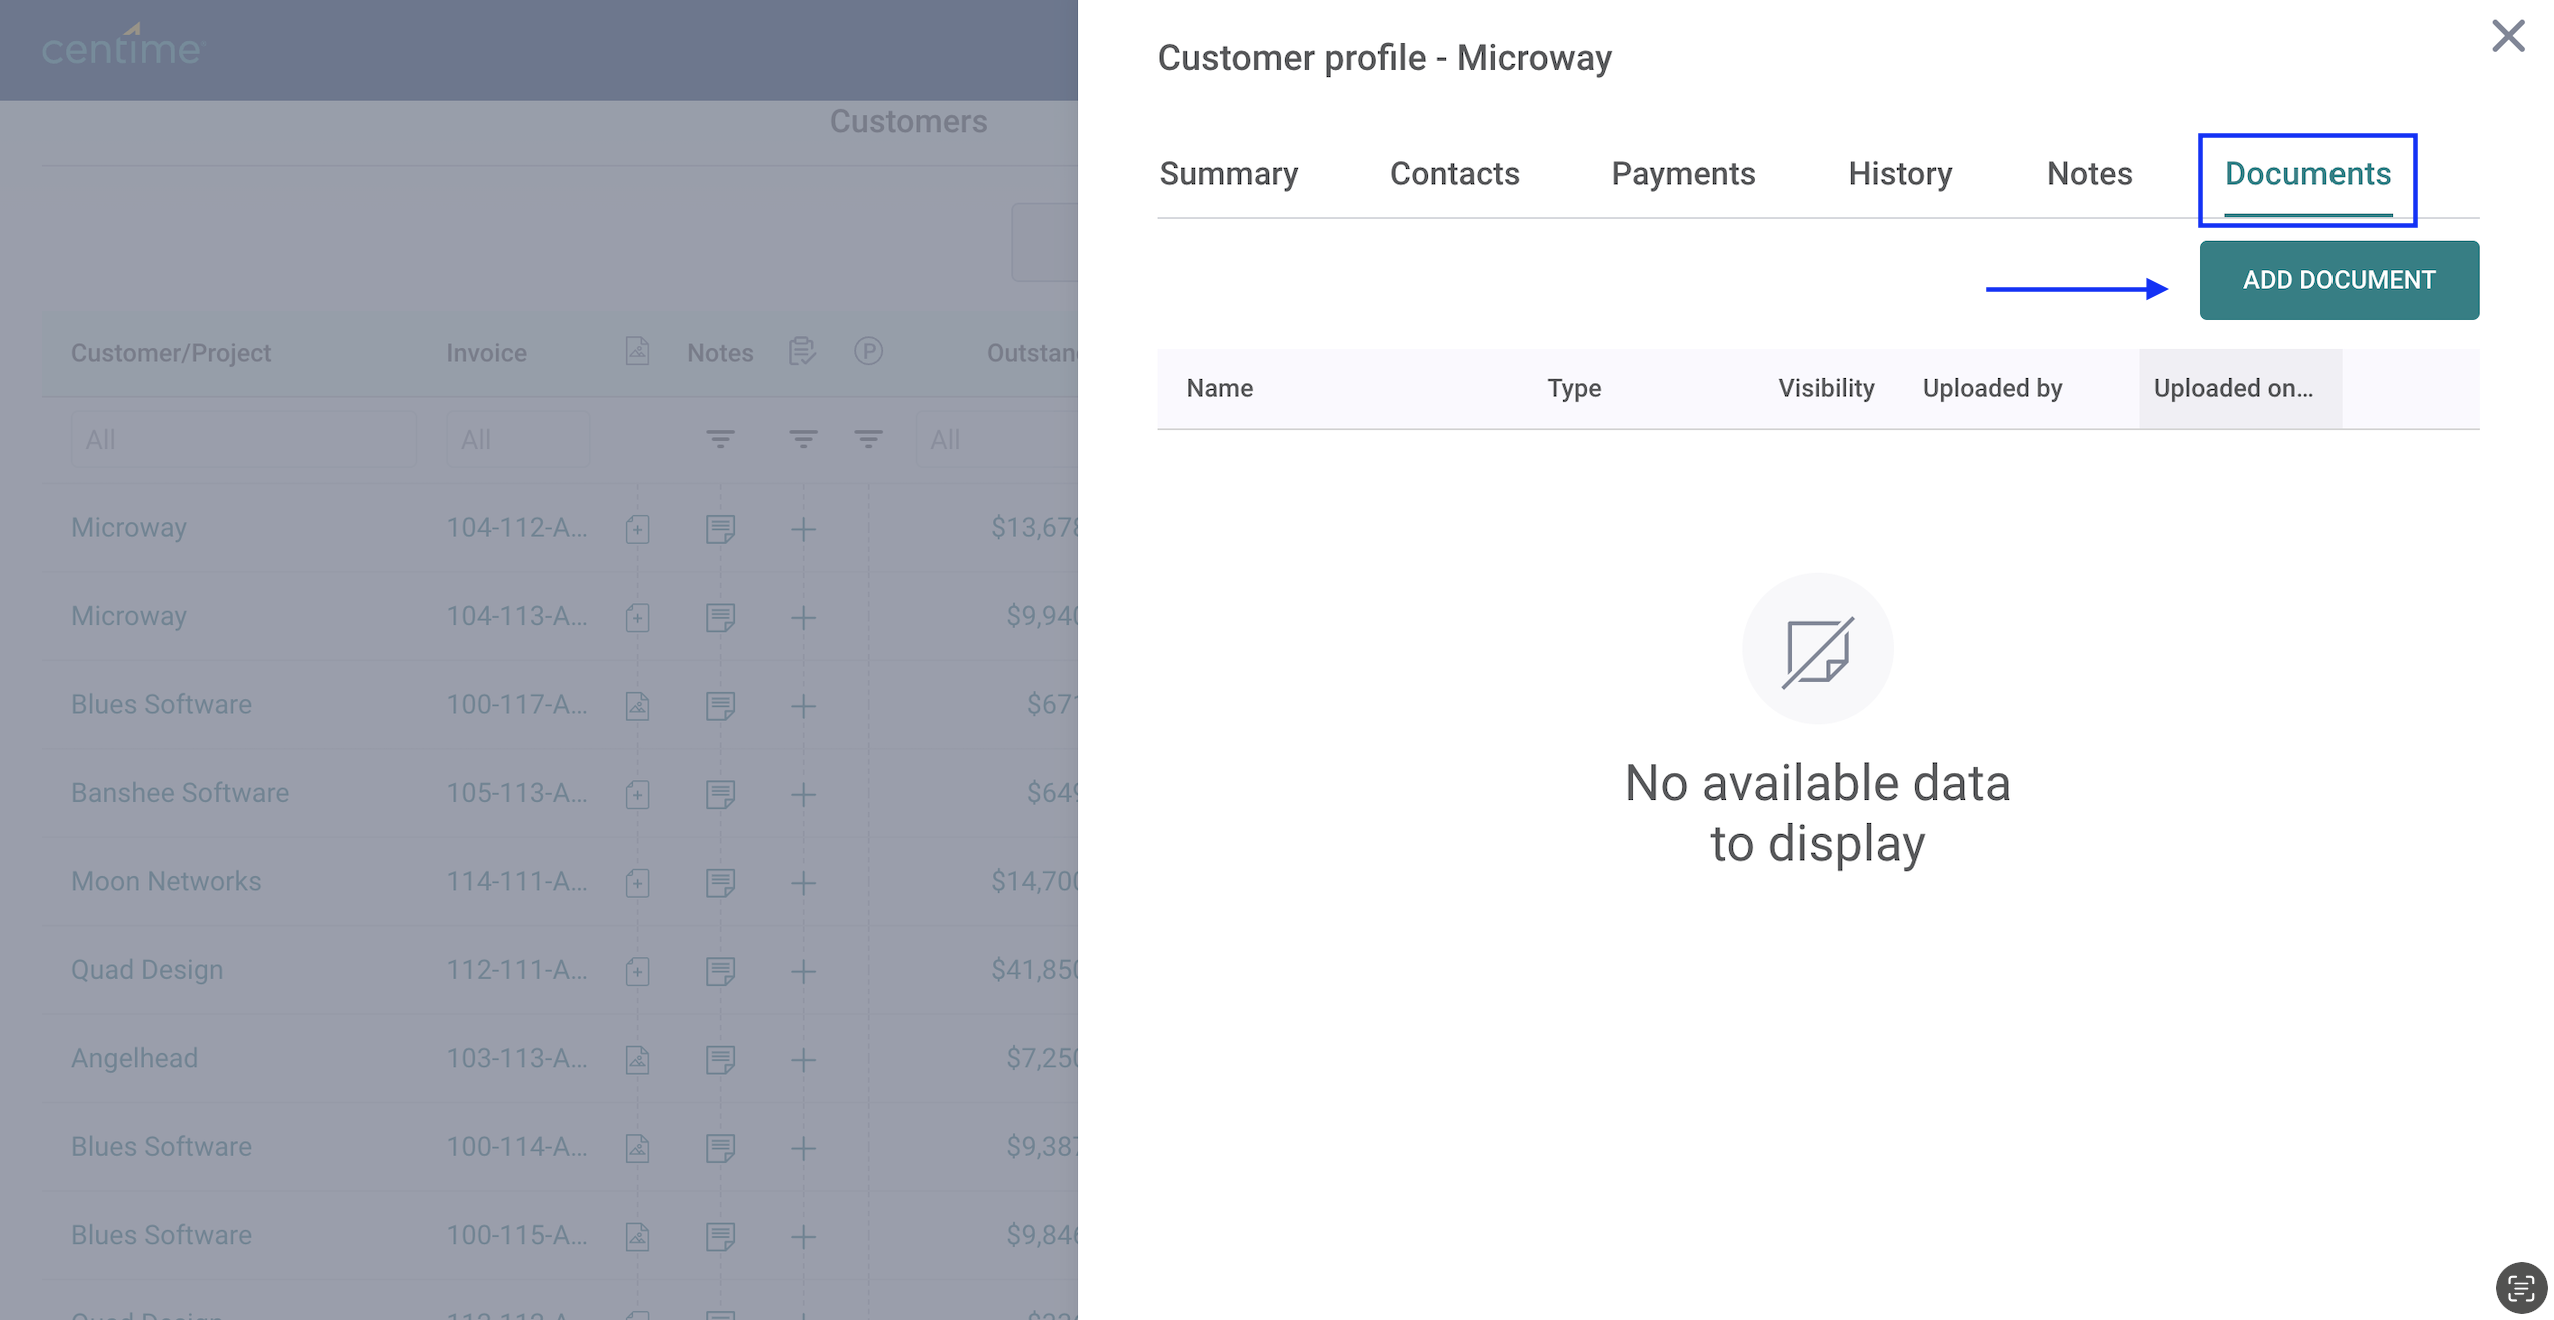Open notes icon for invoice 100-117-A

pos(719,705)
